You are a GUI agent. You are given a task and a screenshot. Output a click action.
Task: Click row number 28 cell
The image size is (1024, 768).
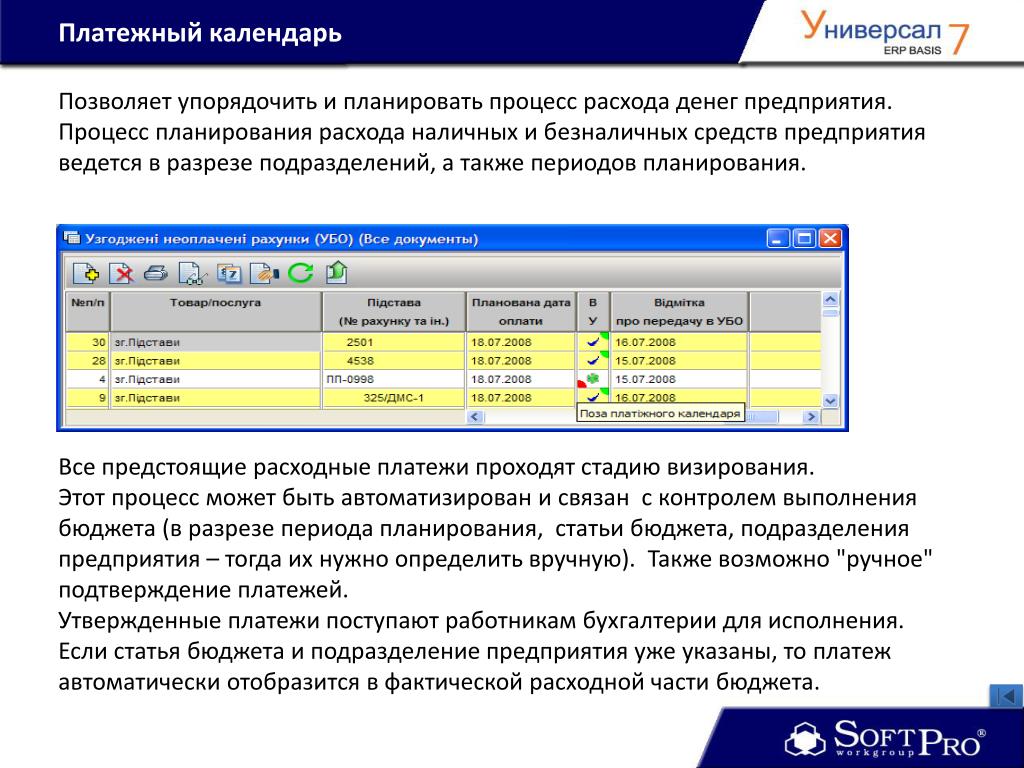tap(88, 360)
